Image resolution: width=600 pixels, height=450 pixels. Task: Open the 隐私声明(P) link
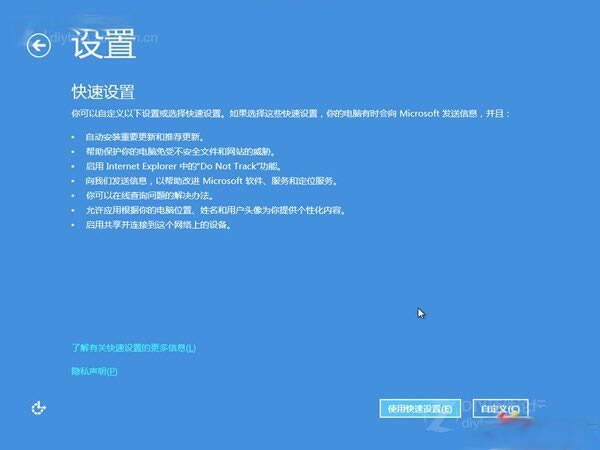pyautogui.click(x=94, y=371)
